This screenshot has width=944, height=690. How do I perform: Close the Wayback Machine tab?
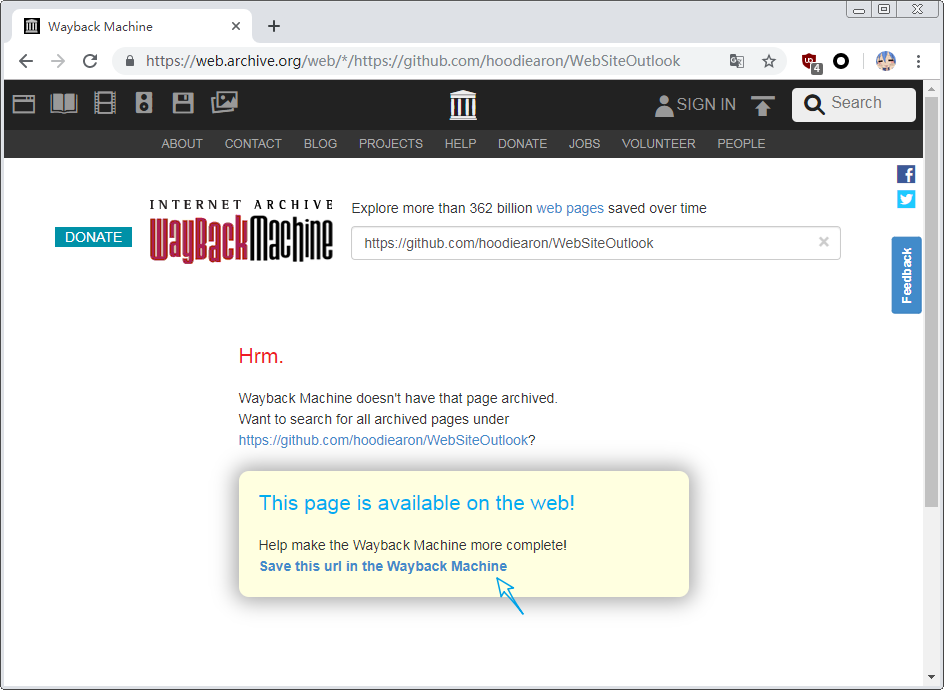[236, 26]
